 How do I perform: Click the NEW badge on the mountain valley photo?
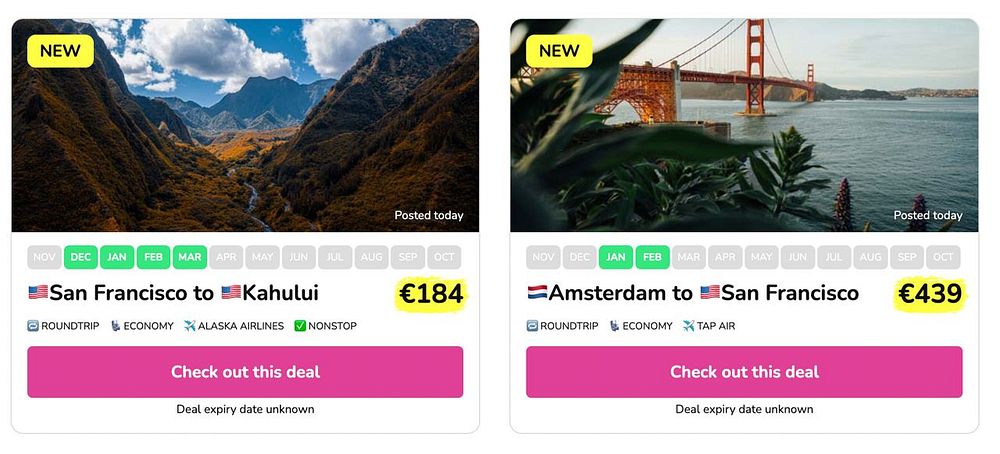[61, 51]
